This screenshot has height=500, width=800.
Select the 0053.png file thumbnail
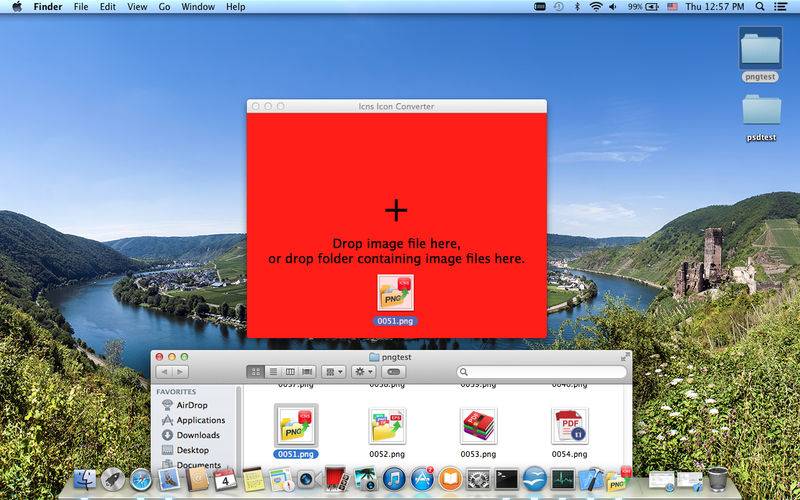click(478, 426)
